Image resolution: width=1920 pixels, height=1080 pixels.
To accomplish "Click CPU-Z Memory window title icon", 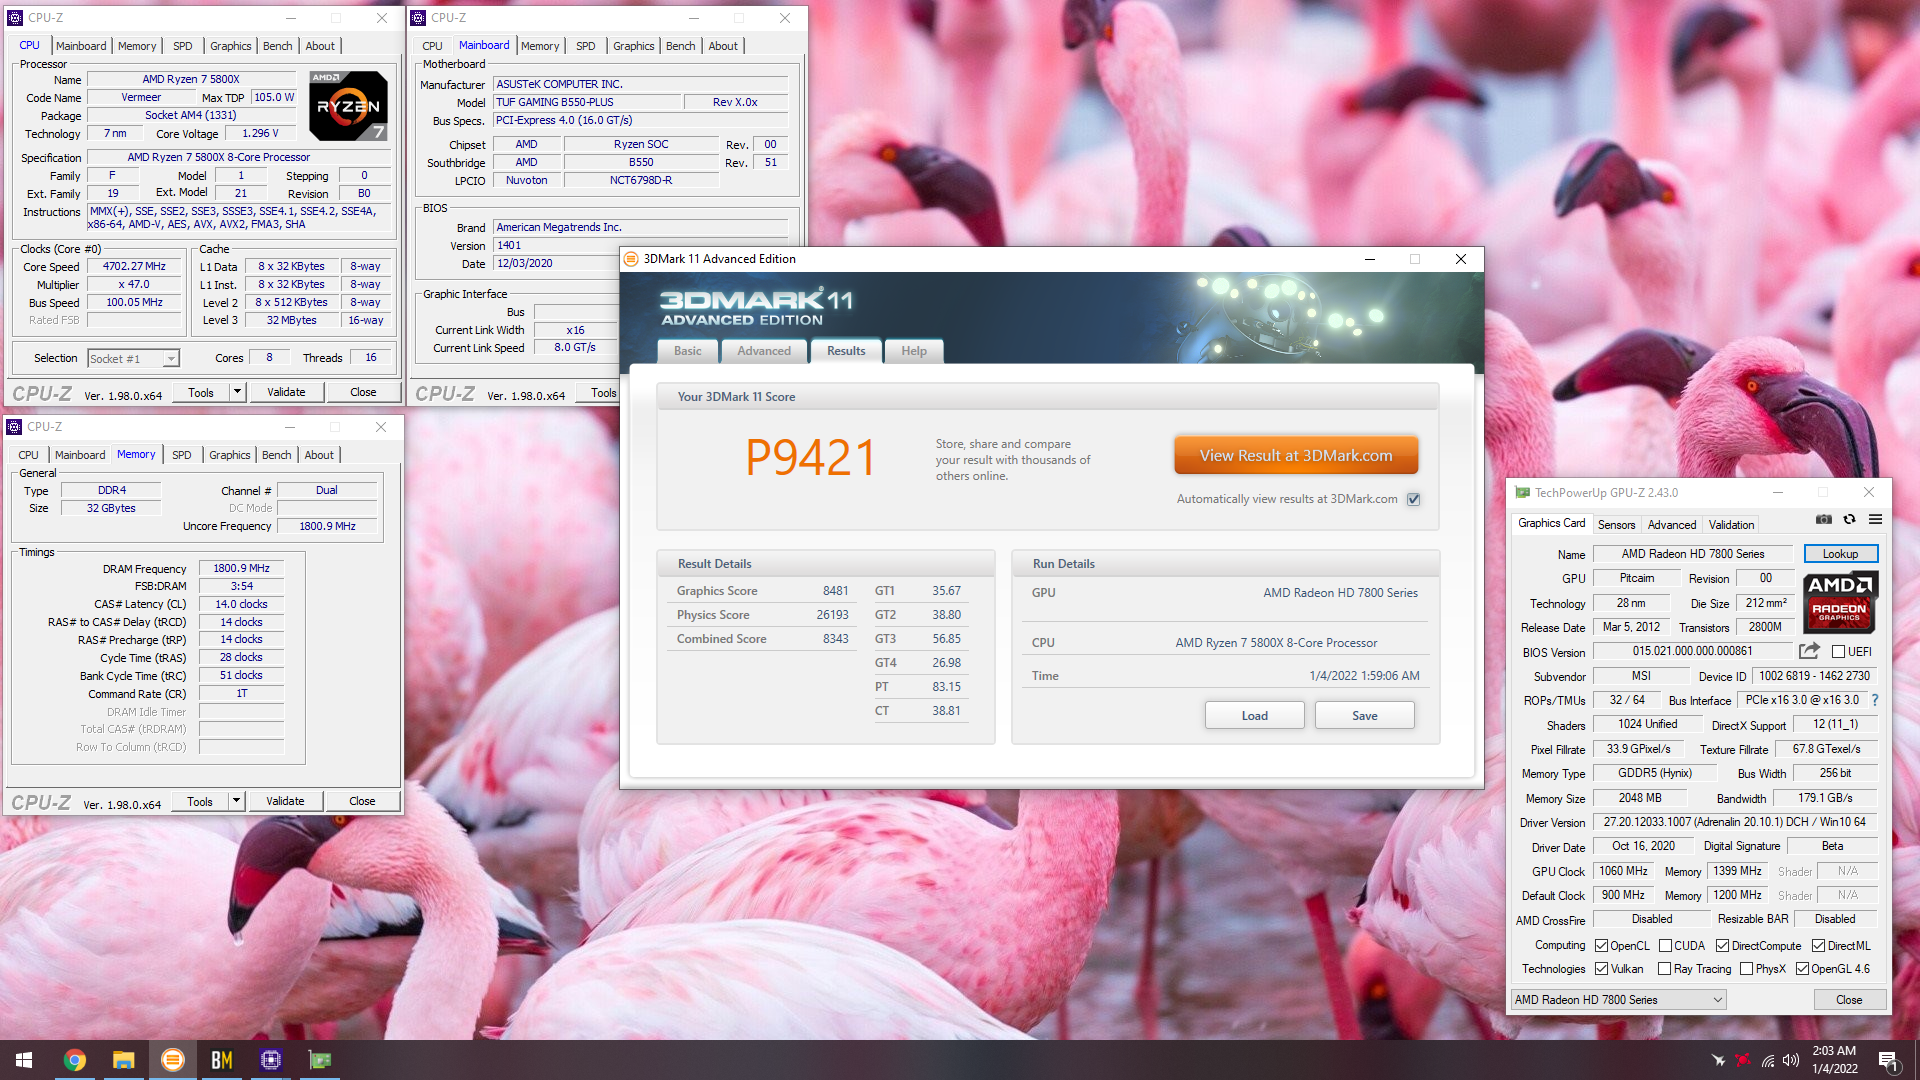I will tap(14, 427).
